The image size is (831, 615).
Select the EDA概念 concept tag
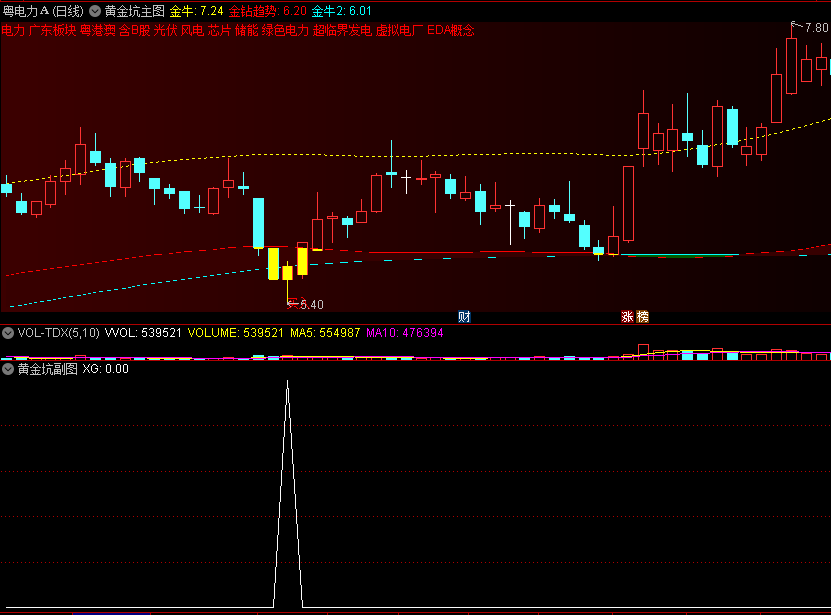pos(450,31)
